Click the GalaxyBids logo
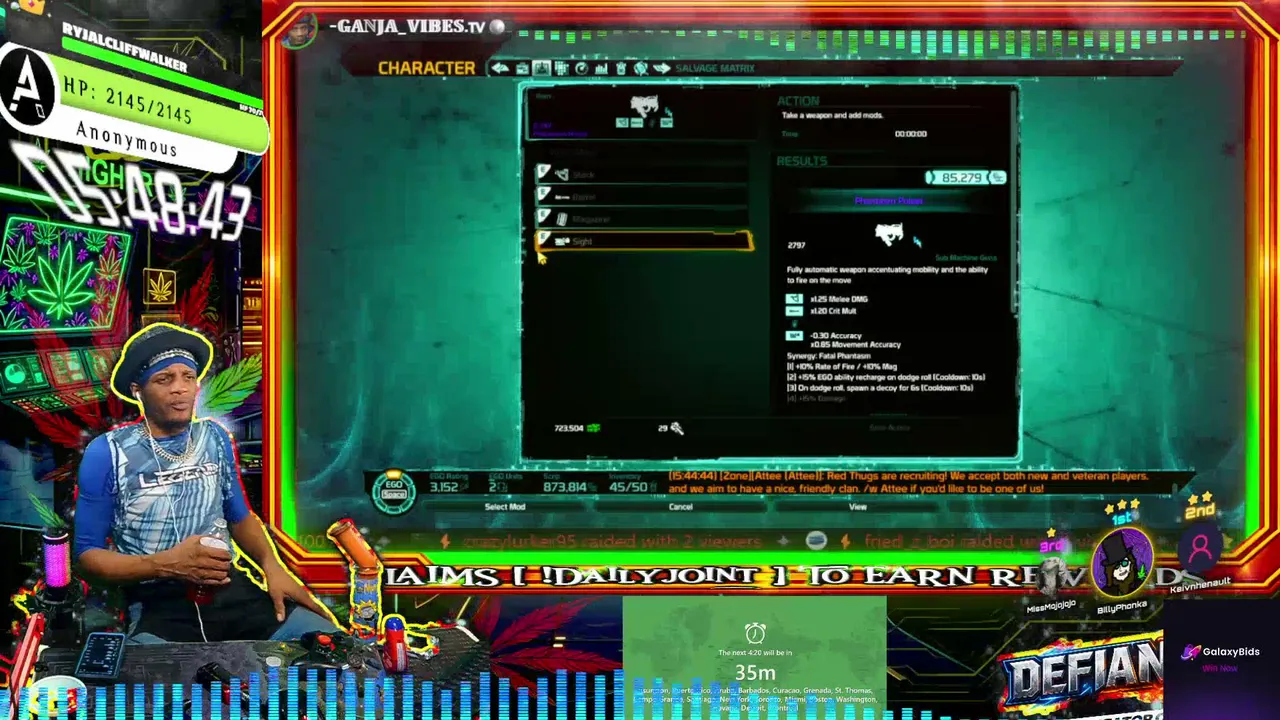The height and width of the screenshot is (720, 1280). pos(1222,653)
